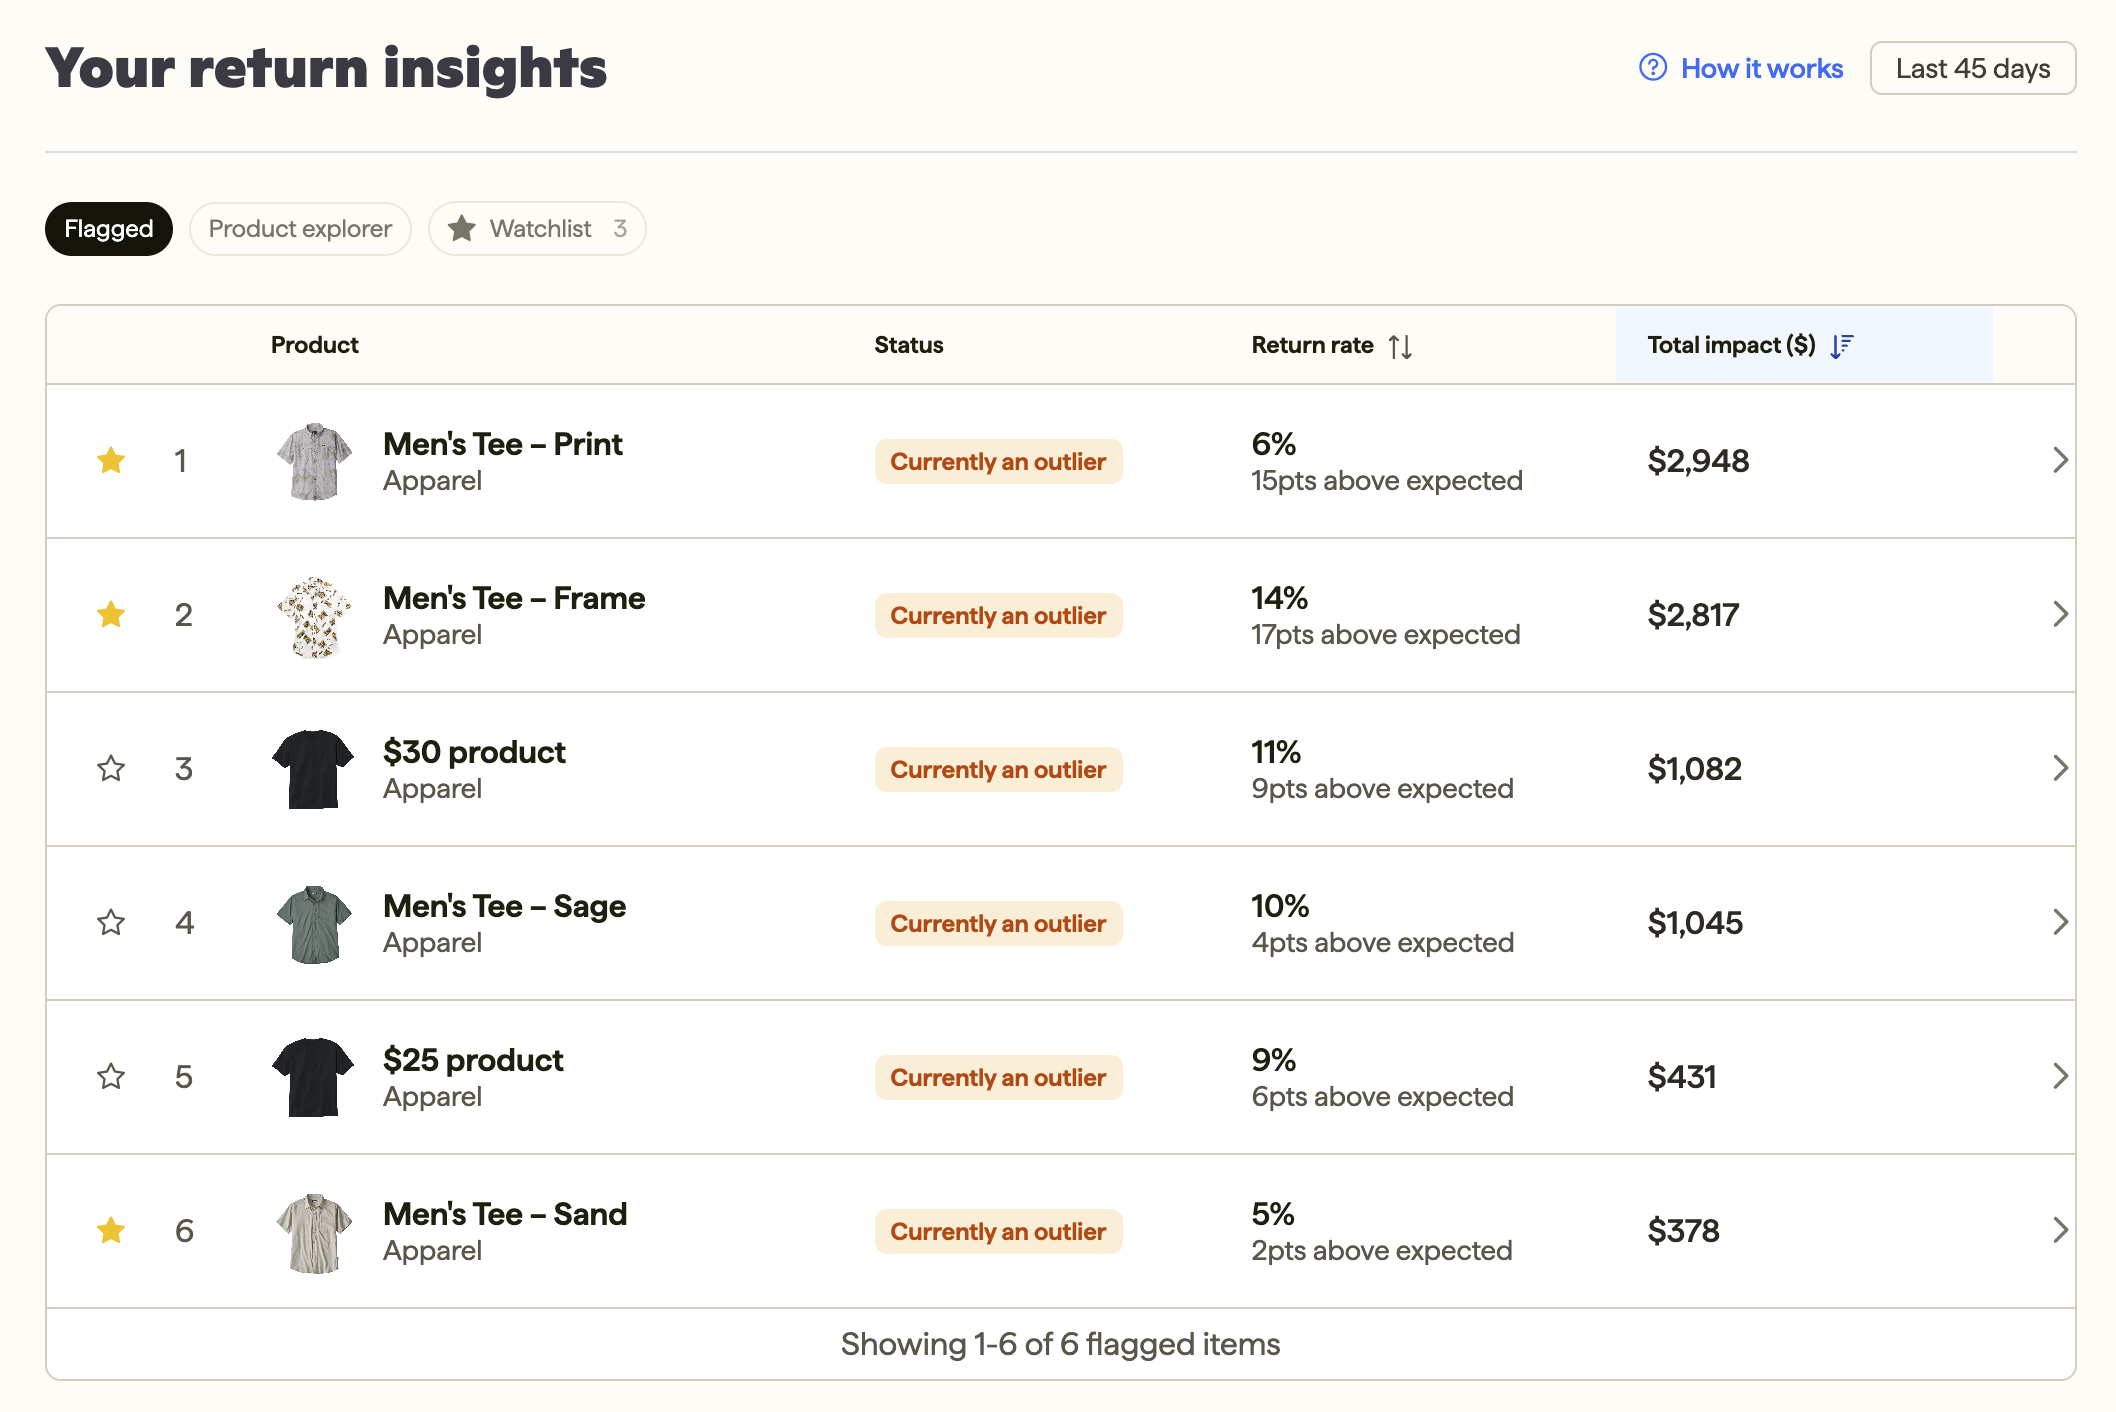Open Men's Tee – Sand row chevron

tap(2060, 1230)
